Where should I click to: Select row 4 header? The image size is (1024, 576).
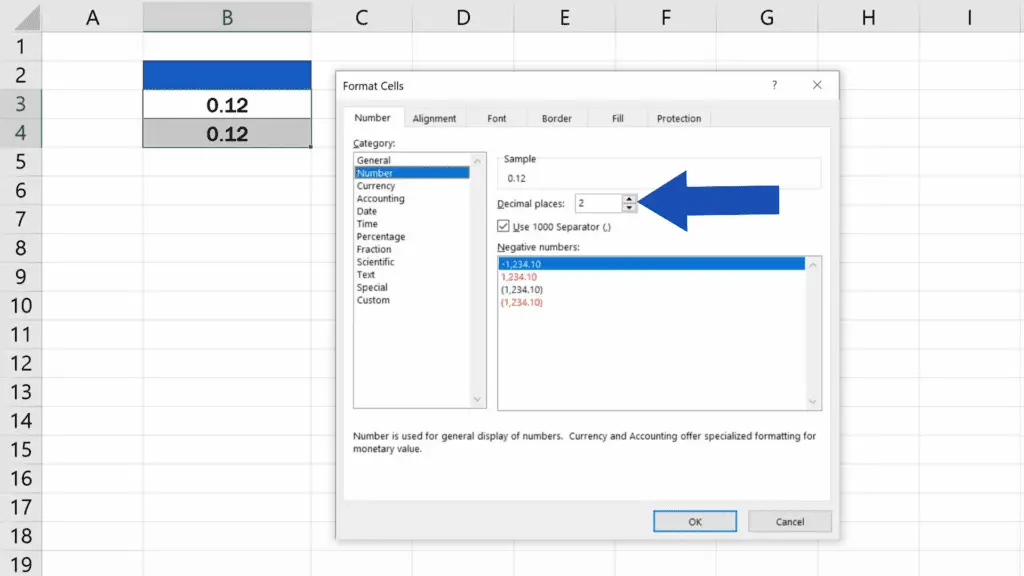(x=21, y=133)
